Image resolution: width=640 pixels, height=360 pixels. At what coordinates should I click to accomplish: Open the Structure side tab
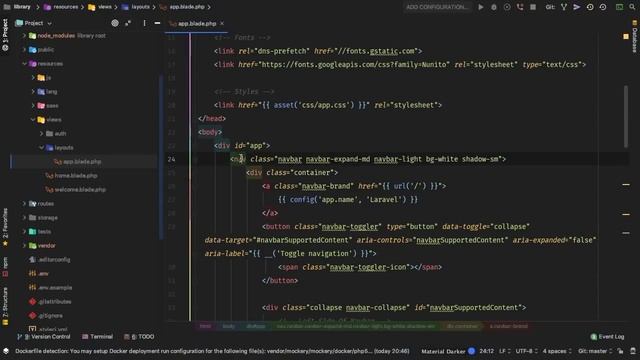(5, 306)
